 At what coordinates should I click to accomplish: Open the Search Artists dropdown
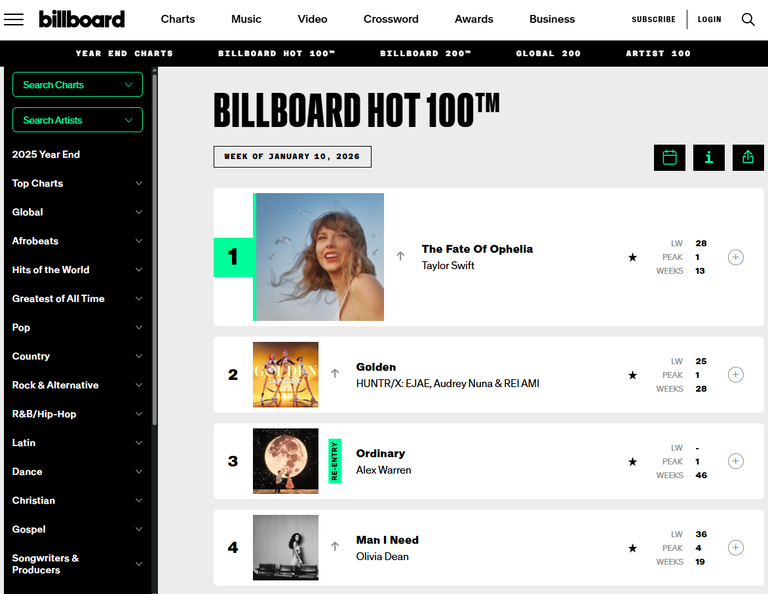pos(77,120)
